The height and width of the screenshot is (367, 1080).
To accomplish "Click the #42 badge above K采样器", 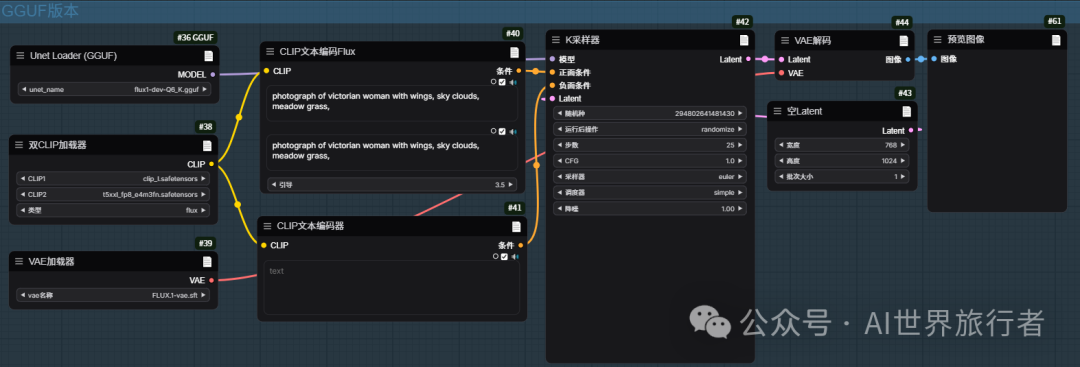I will [742, 22].
